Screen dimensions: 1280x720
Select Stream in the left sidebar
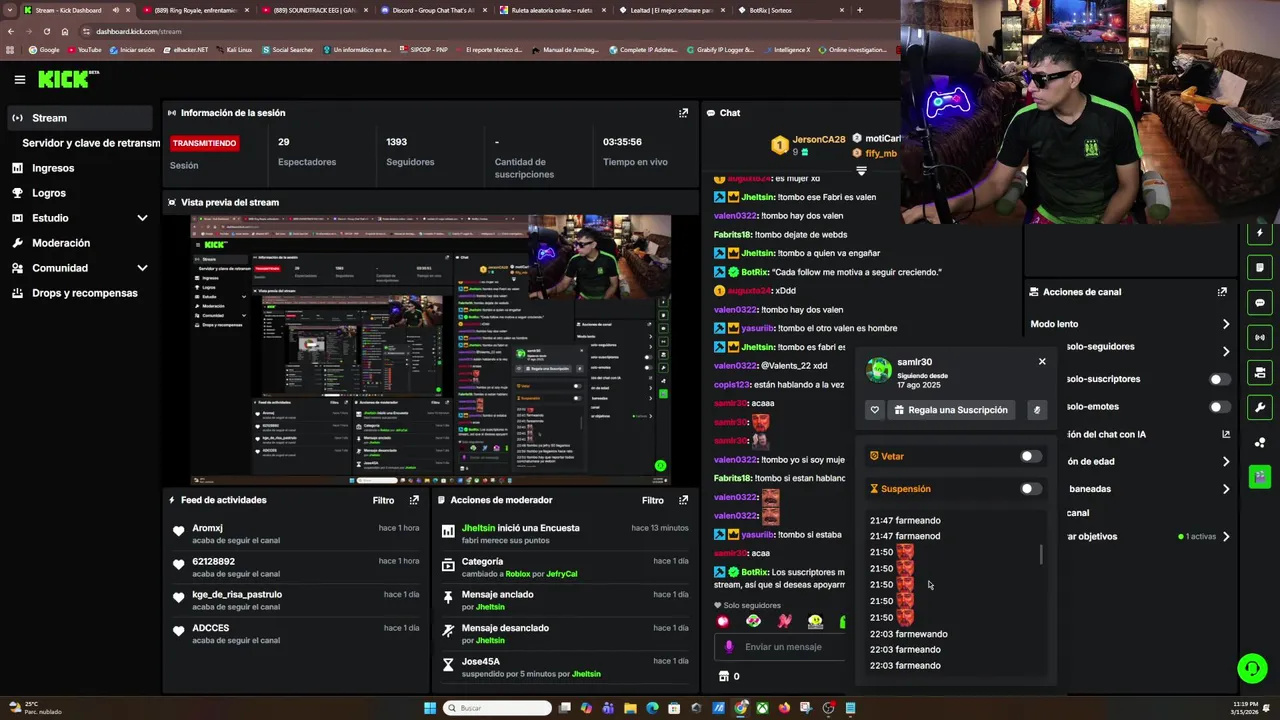point(79,118)
